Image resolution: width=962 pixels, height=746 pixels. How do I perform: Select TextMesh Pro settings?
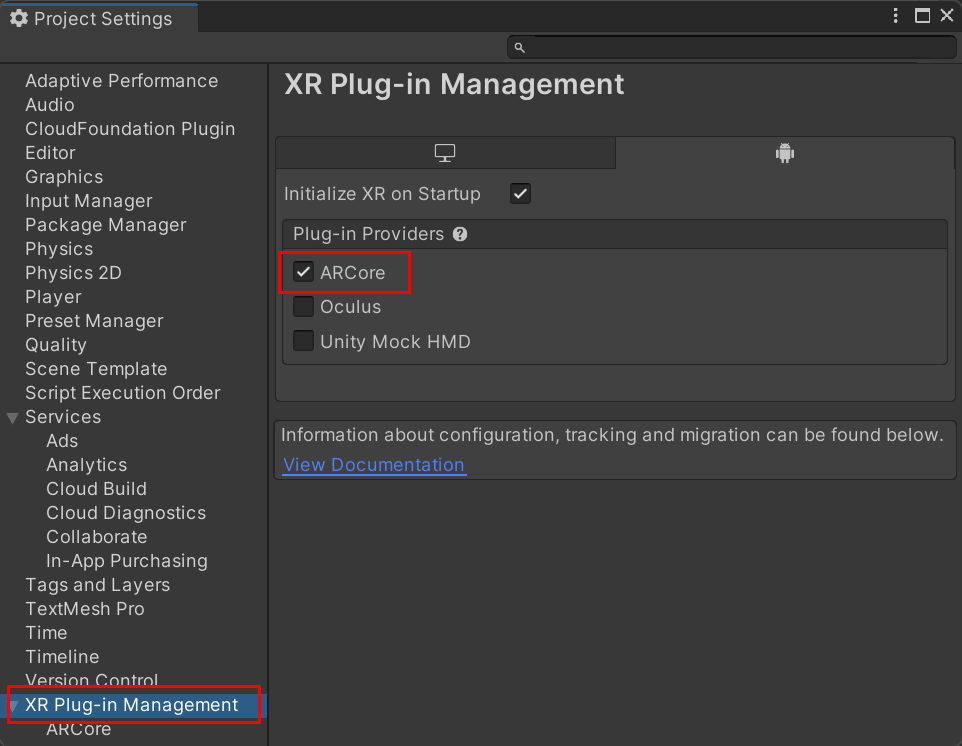point(85,609)
